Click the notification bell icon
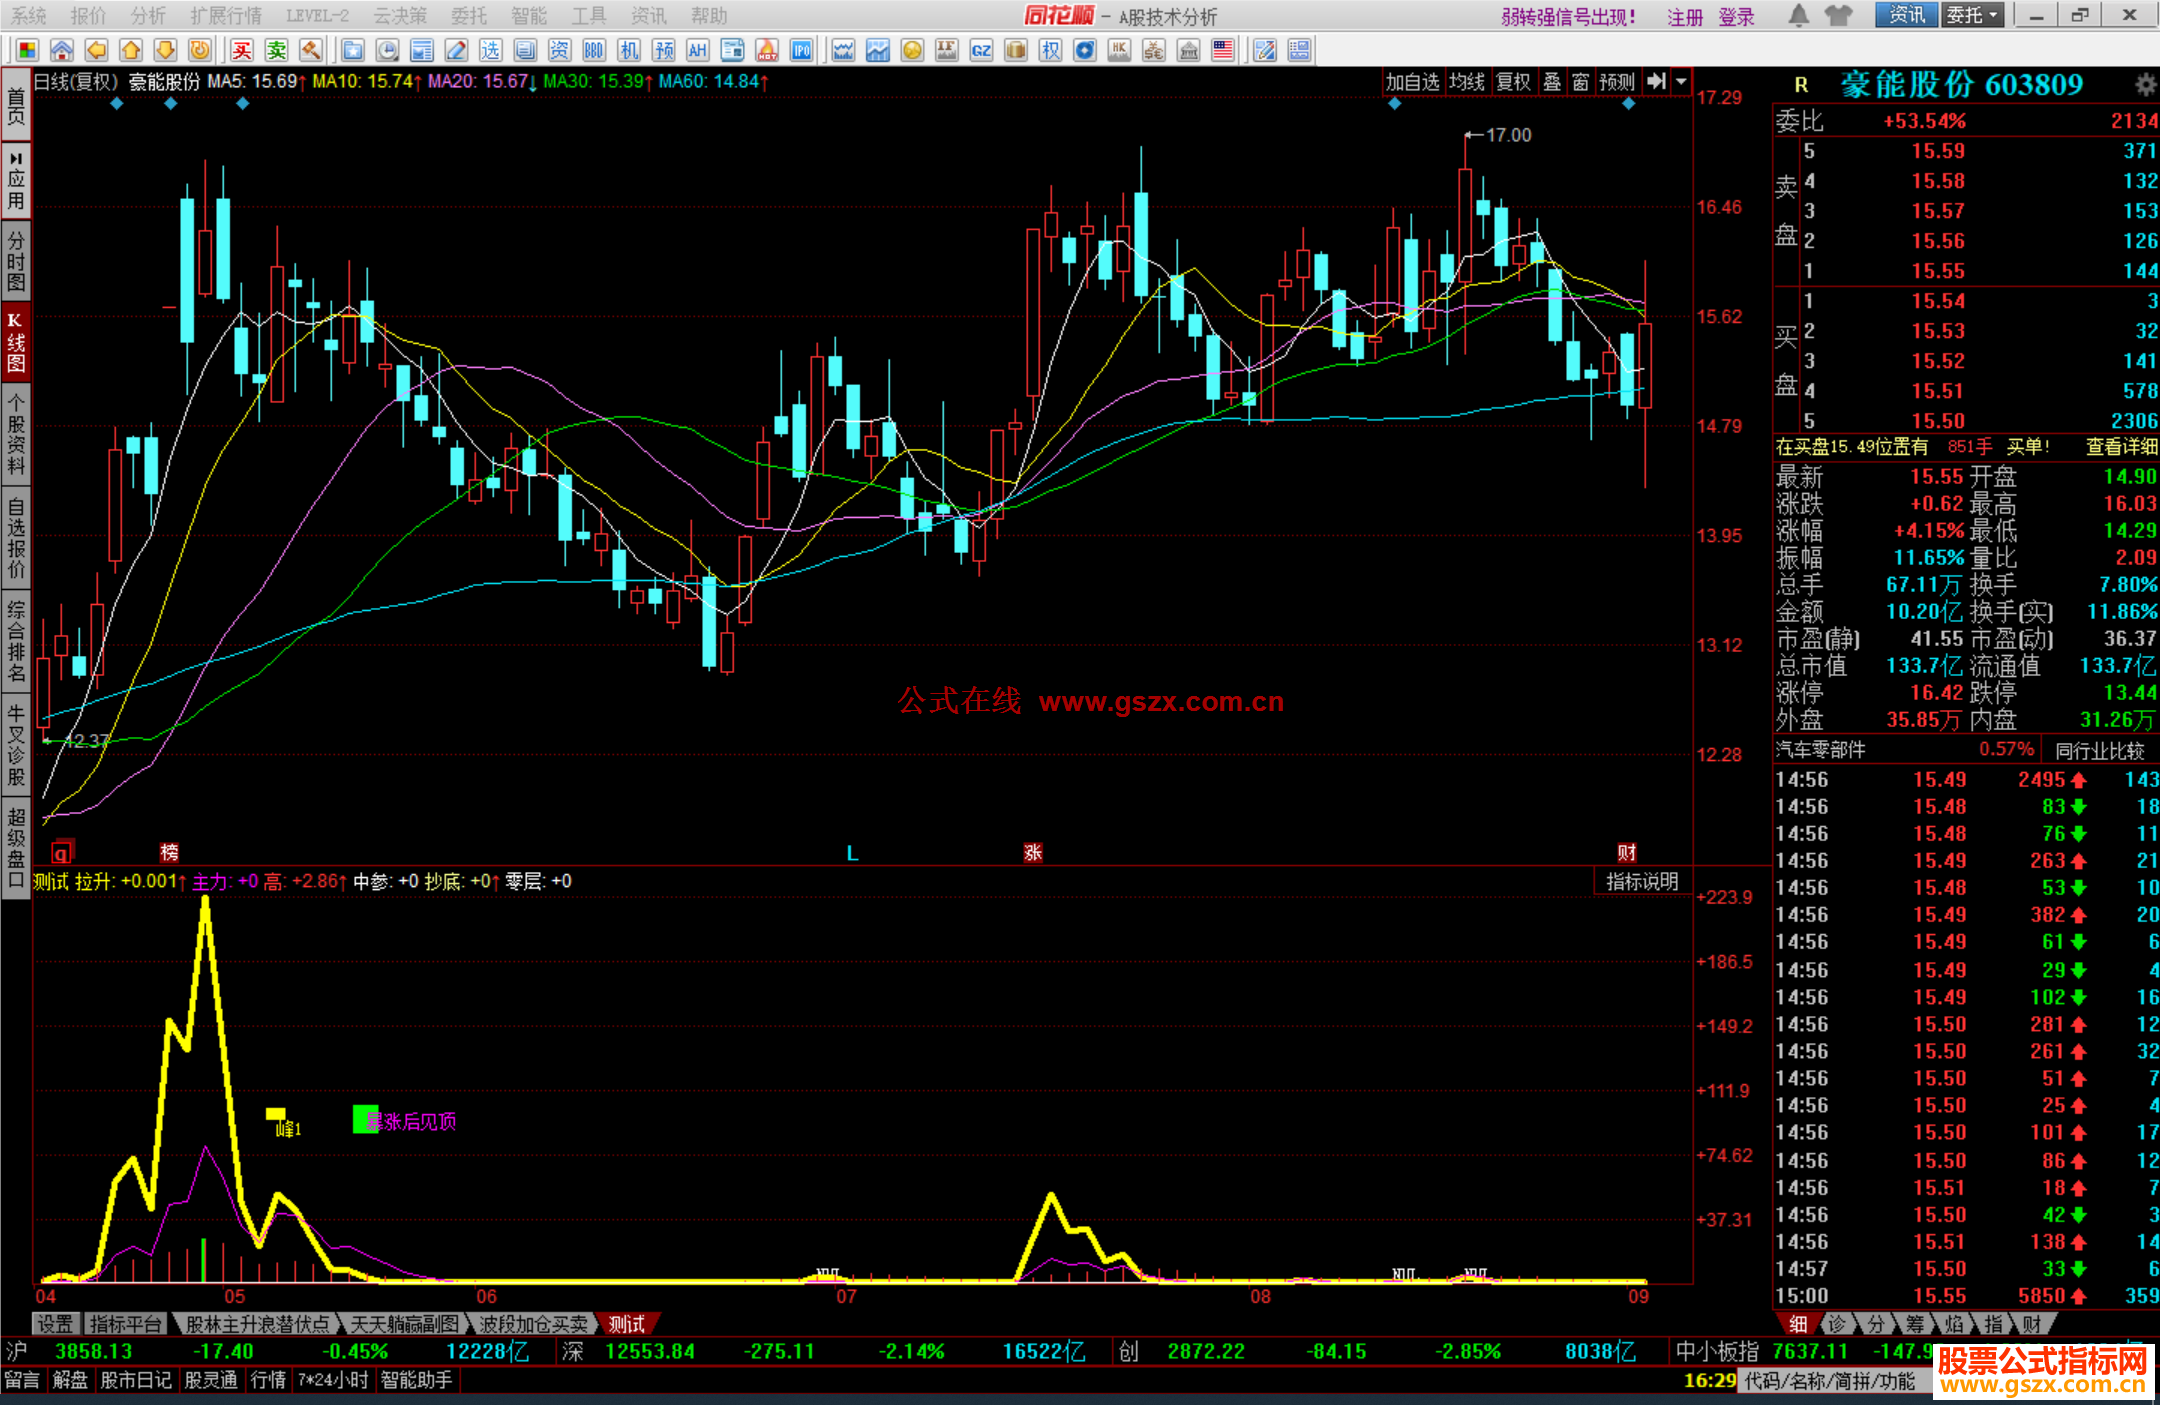Screen dimensions: 2160x1405 point(1798,15)
